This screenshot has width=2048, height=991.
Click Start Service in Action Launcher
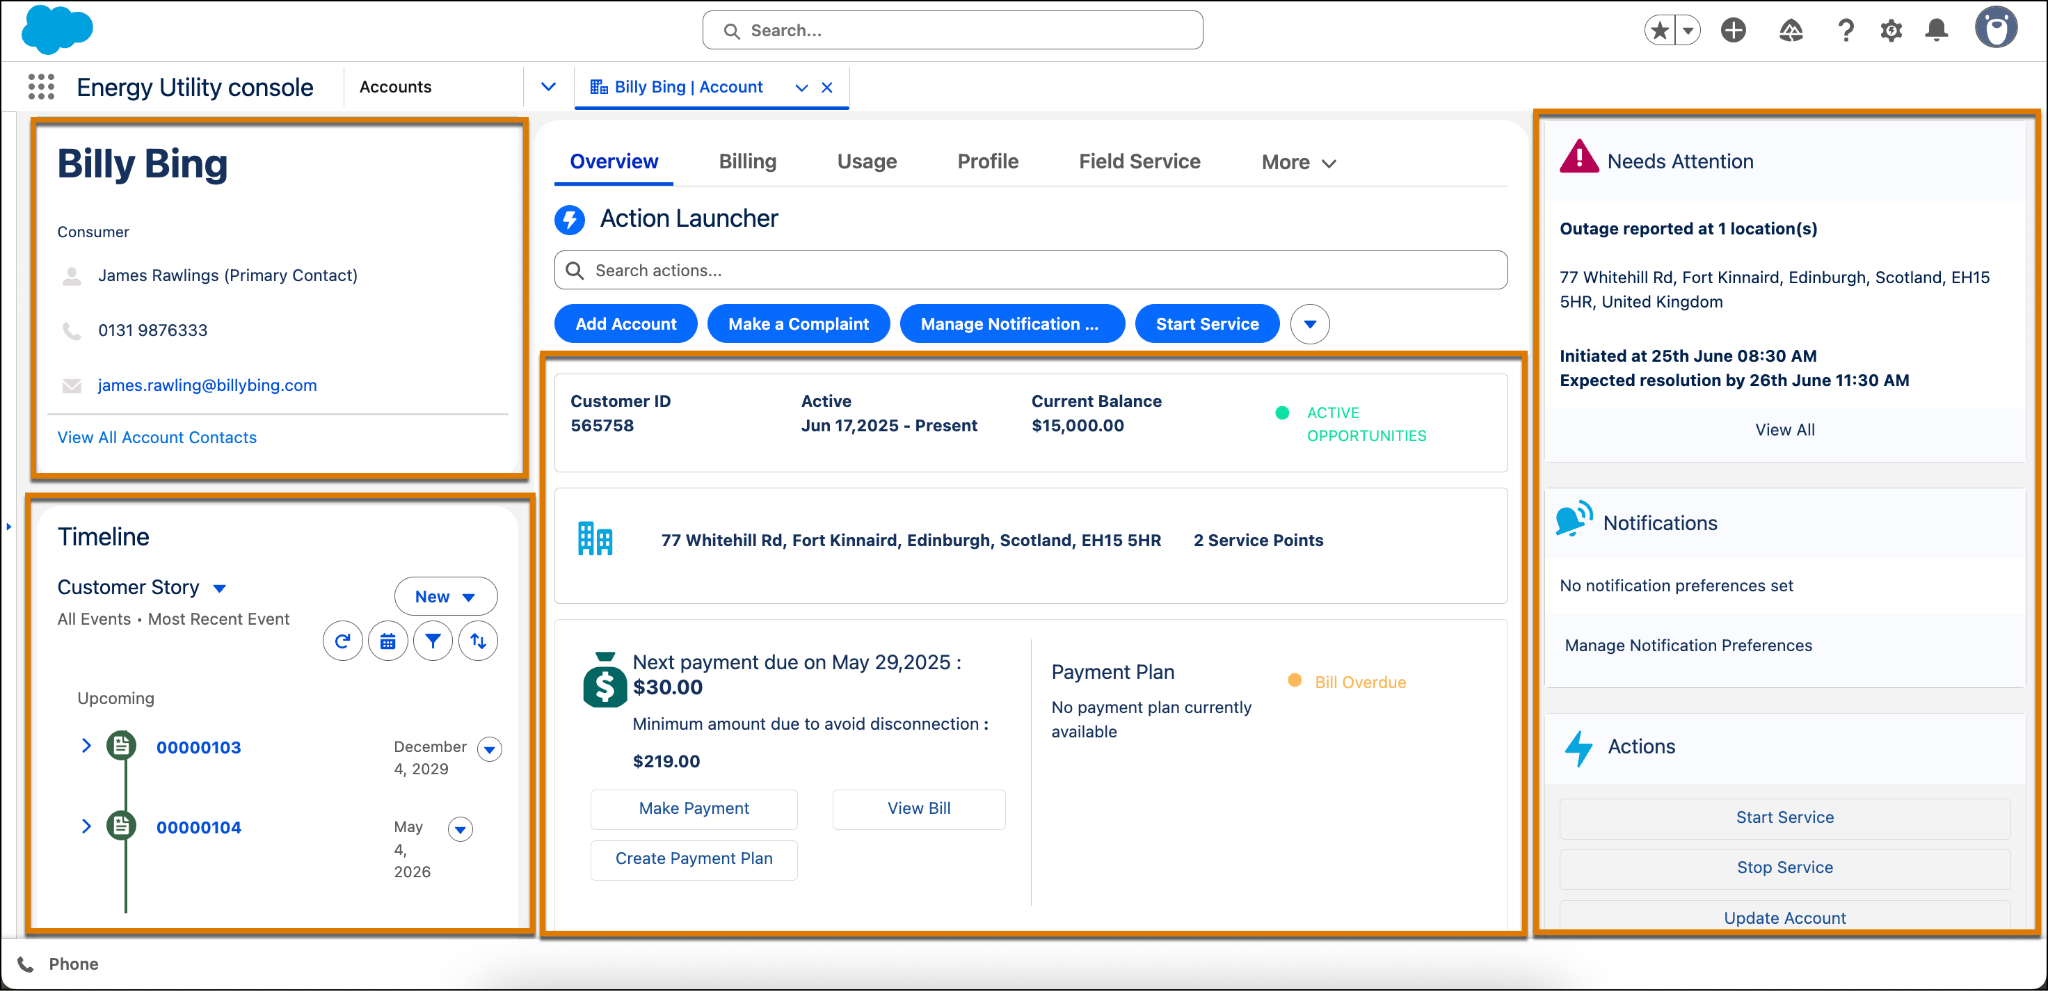point(1207,324)
